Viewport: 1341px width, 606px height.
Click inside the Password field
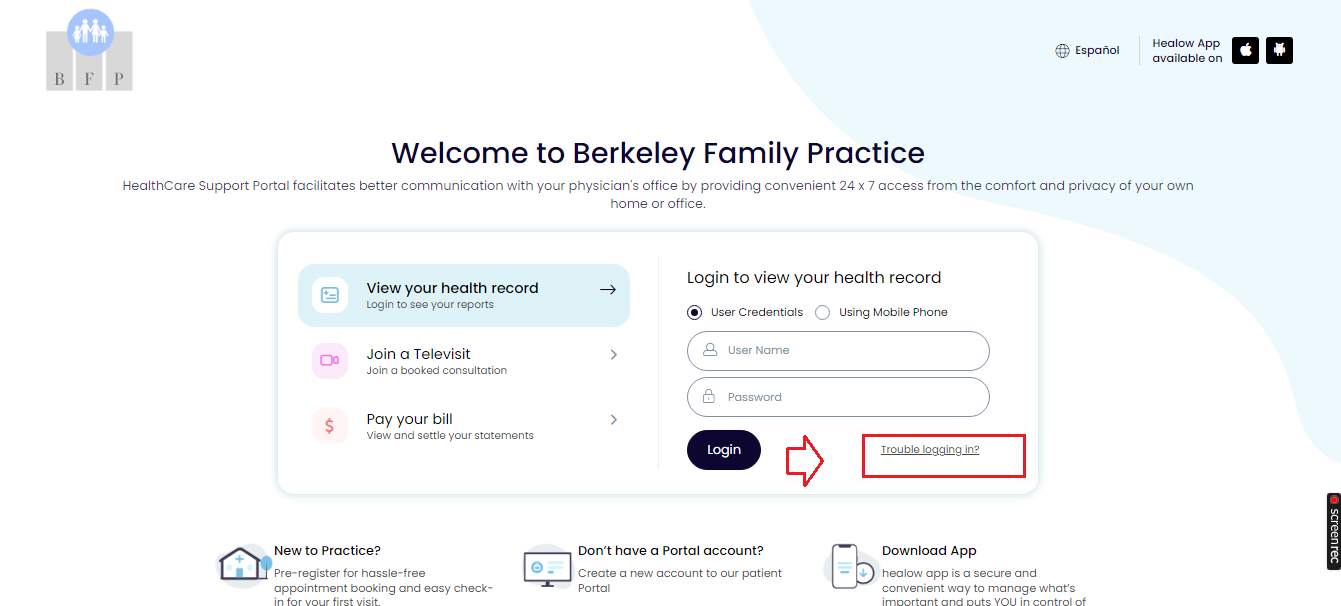838,396
